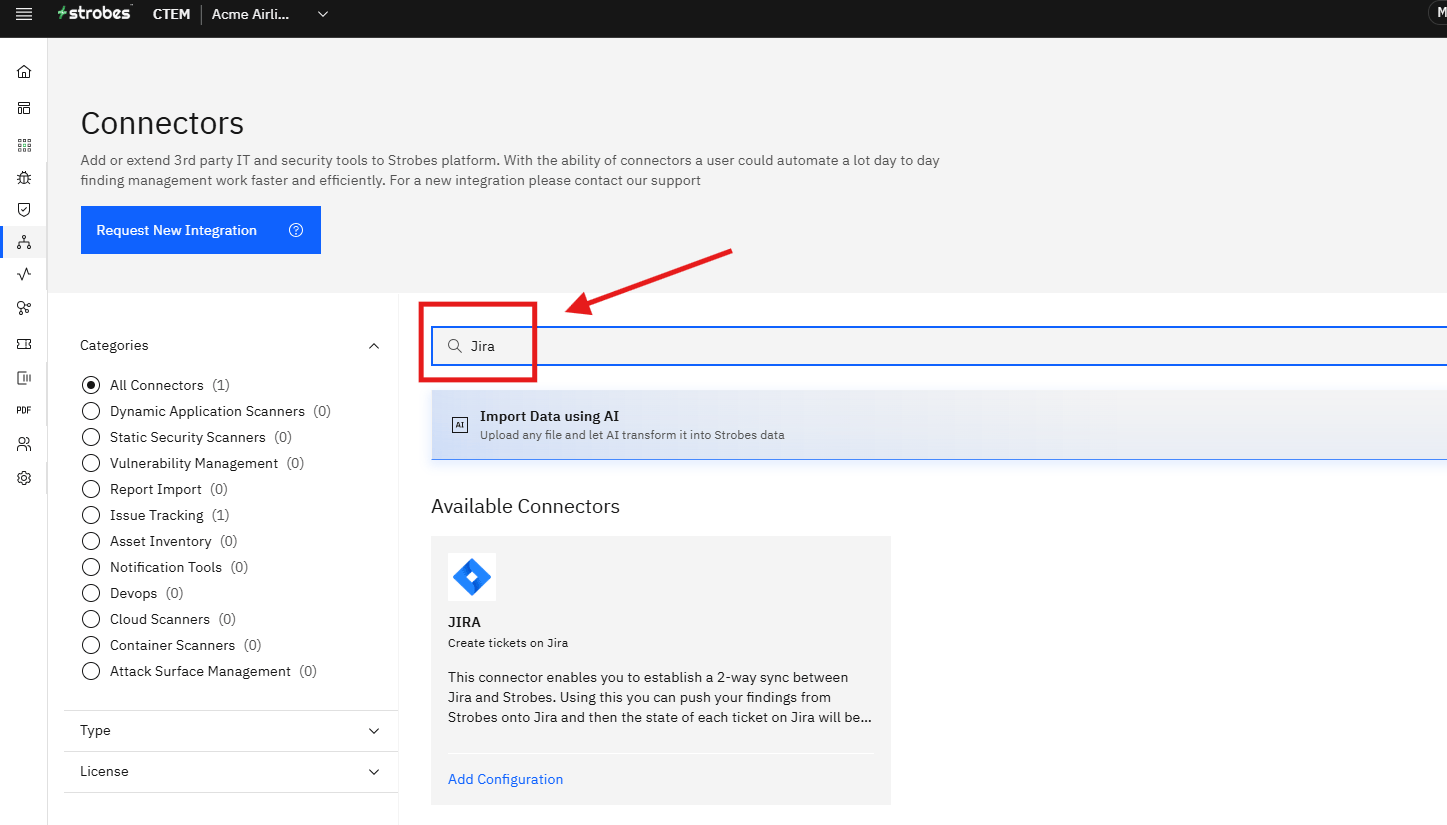Click the Available Connectors heading
The width and height of the screenshot is (1447, 825).
(x=525, y=507)
